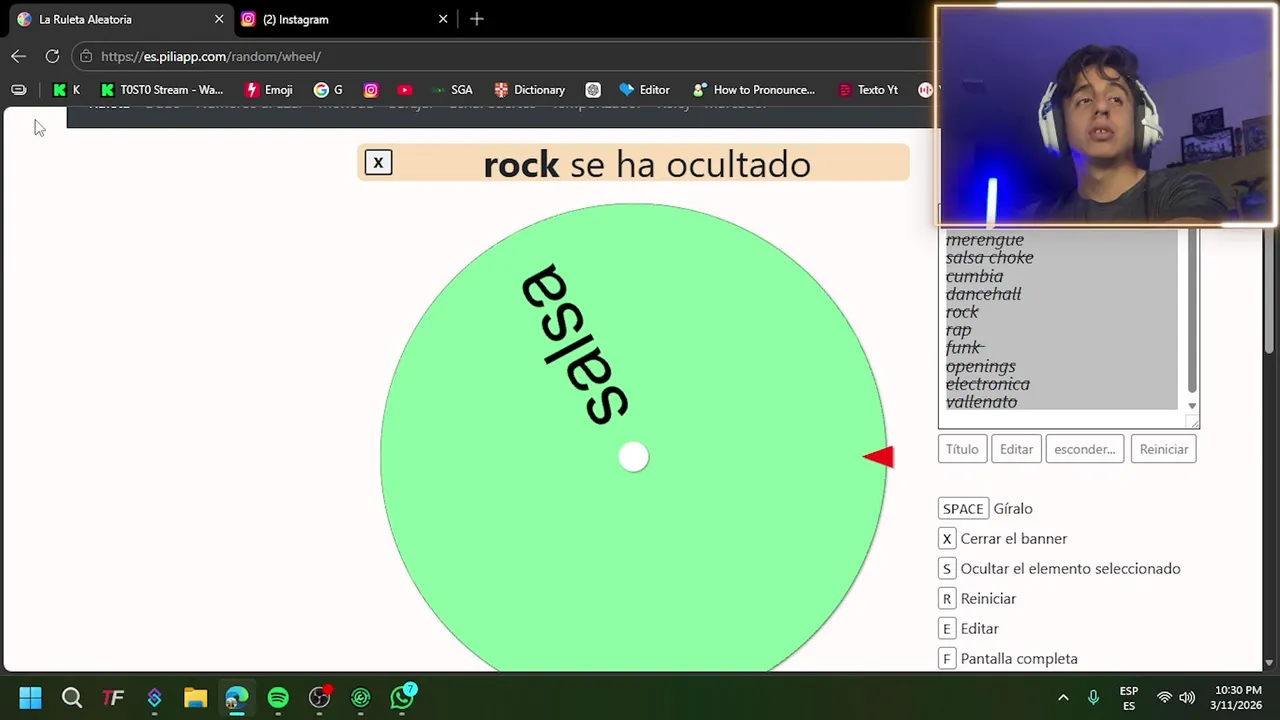The image size is (1280, 720).
Task: Select 'funk' in the items list
Action: pos(965,348)
